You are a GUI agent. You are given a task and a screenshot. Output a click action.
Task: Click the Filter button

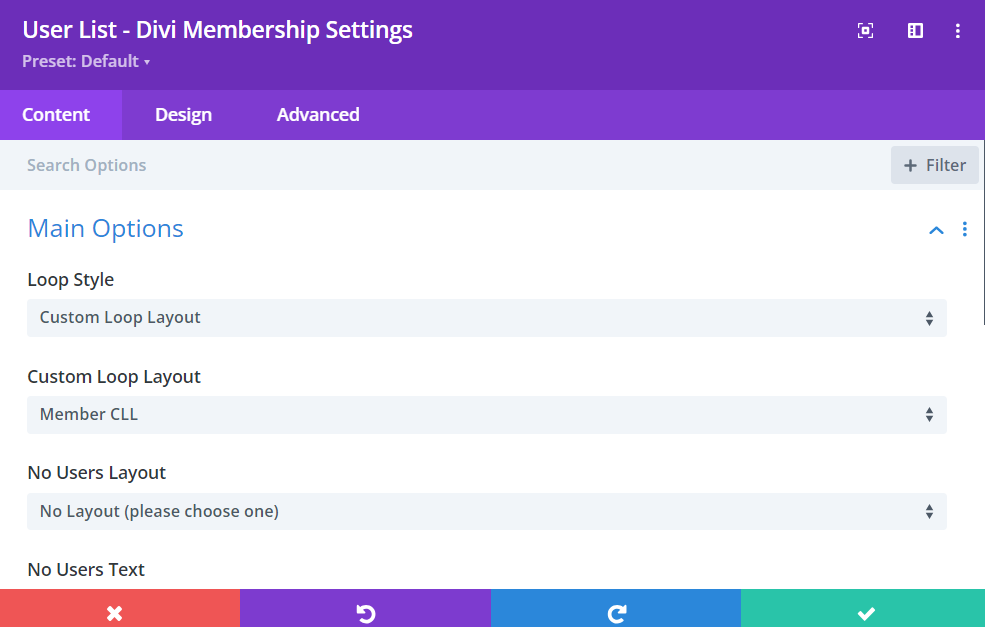(x=934, y=164)
